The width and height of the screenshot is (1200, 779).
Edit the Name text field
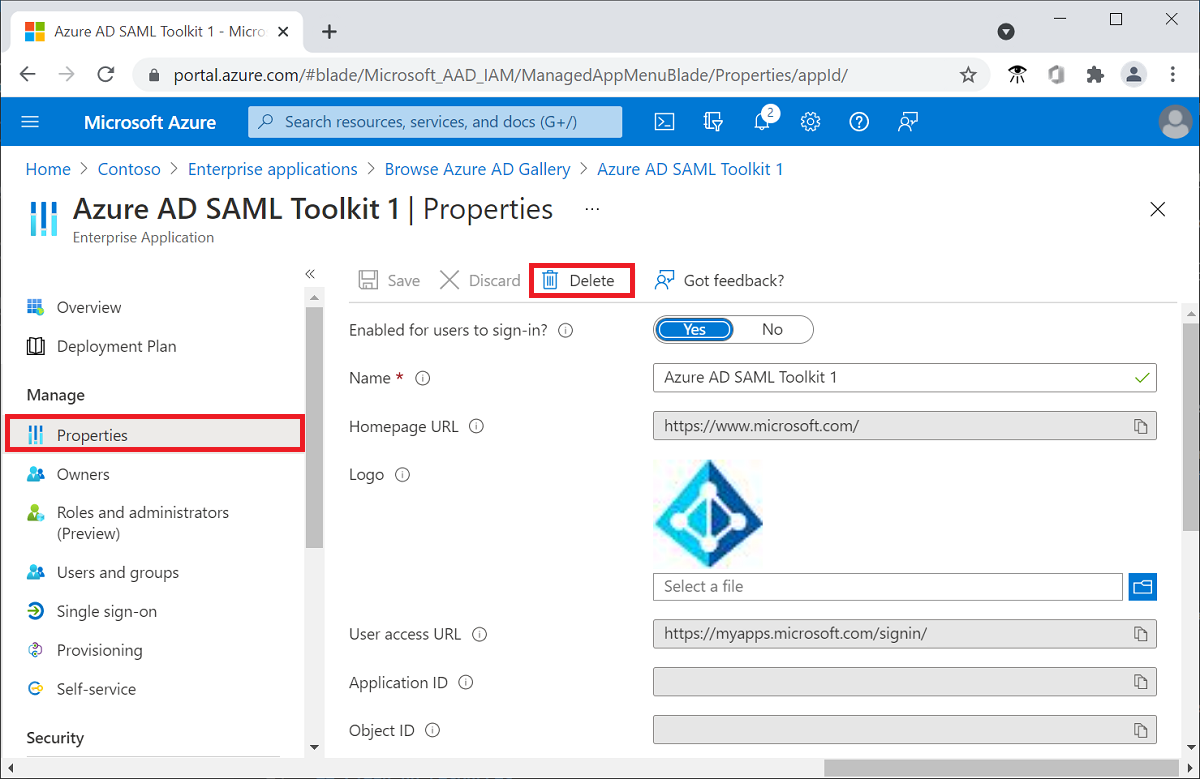click(x=905, y=378)
